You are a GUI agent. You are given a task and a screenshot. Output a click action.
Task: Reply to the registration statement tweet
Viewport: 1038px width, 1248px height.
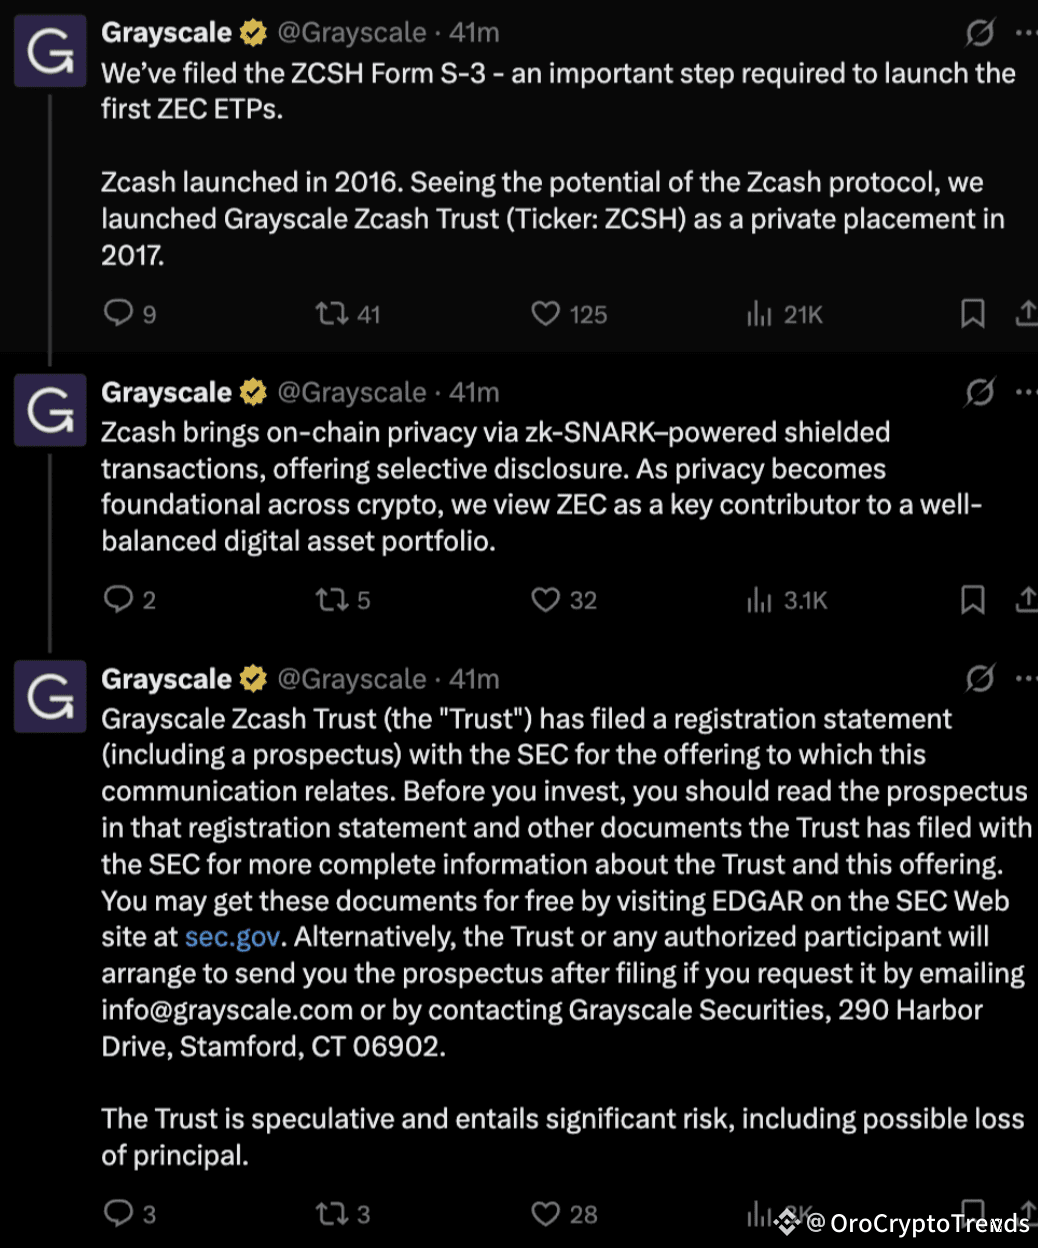119,1214
